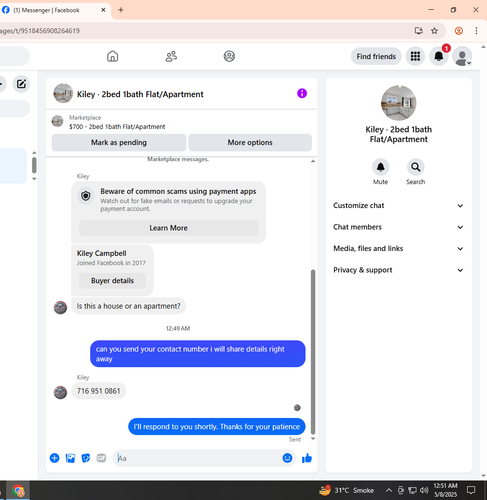Viewport: 487px width, 500px height.
Task: Open more actions plus icon in composer
Action: coord(55,458)
